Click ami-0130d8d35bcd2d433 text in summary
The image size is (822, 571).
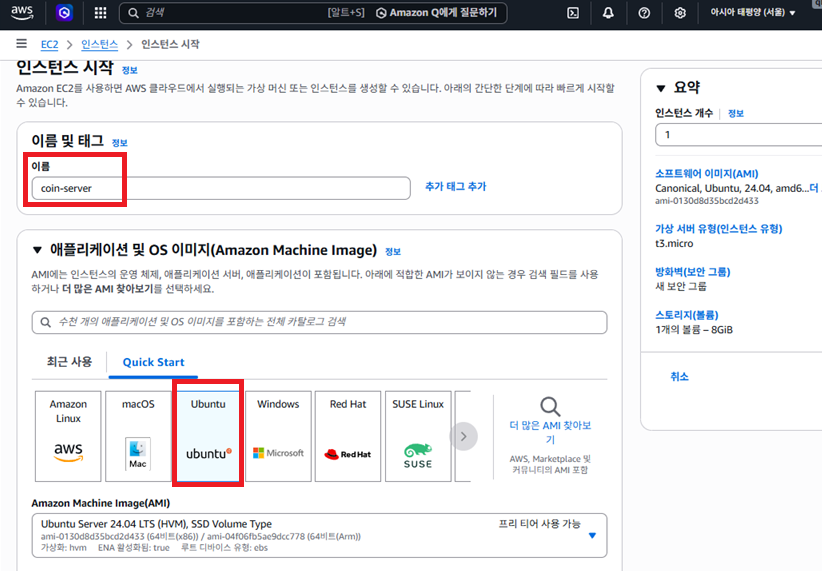click(707, 201)
